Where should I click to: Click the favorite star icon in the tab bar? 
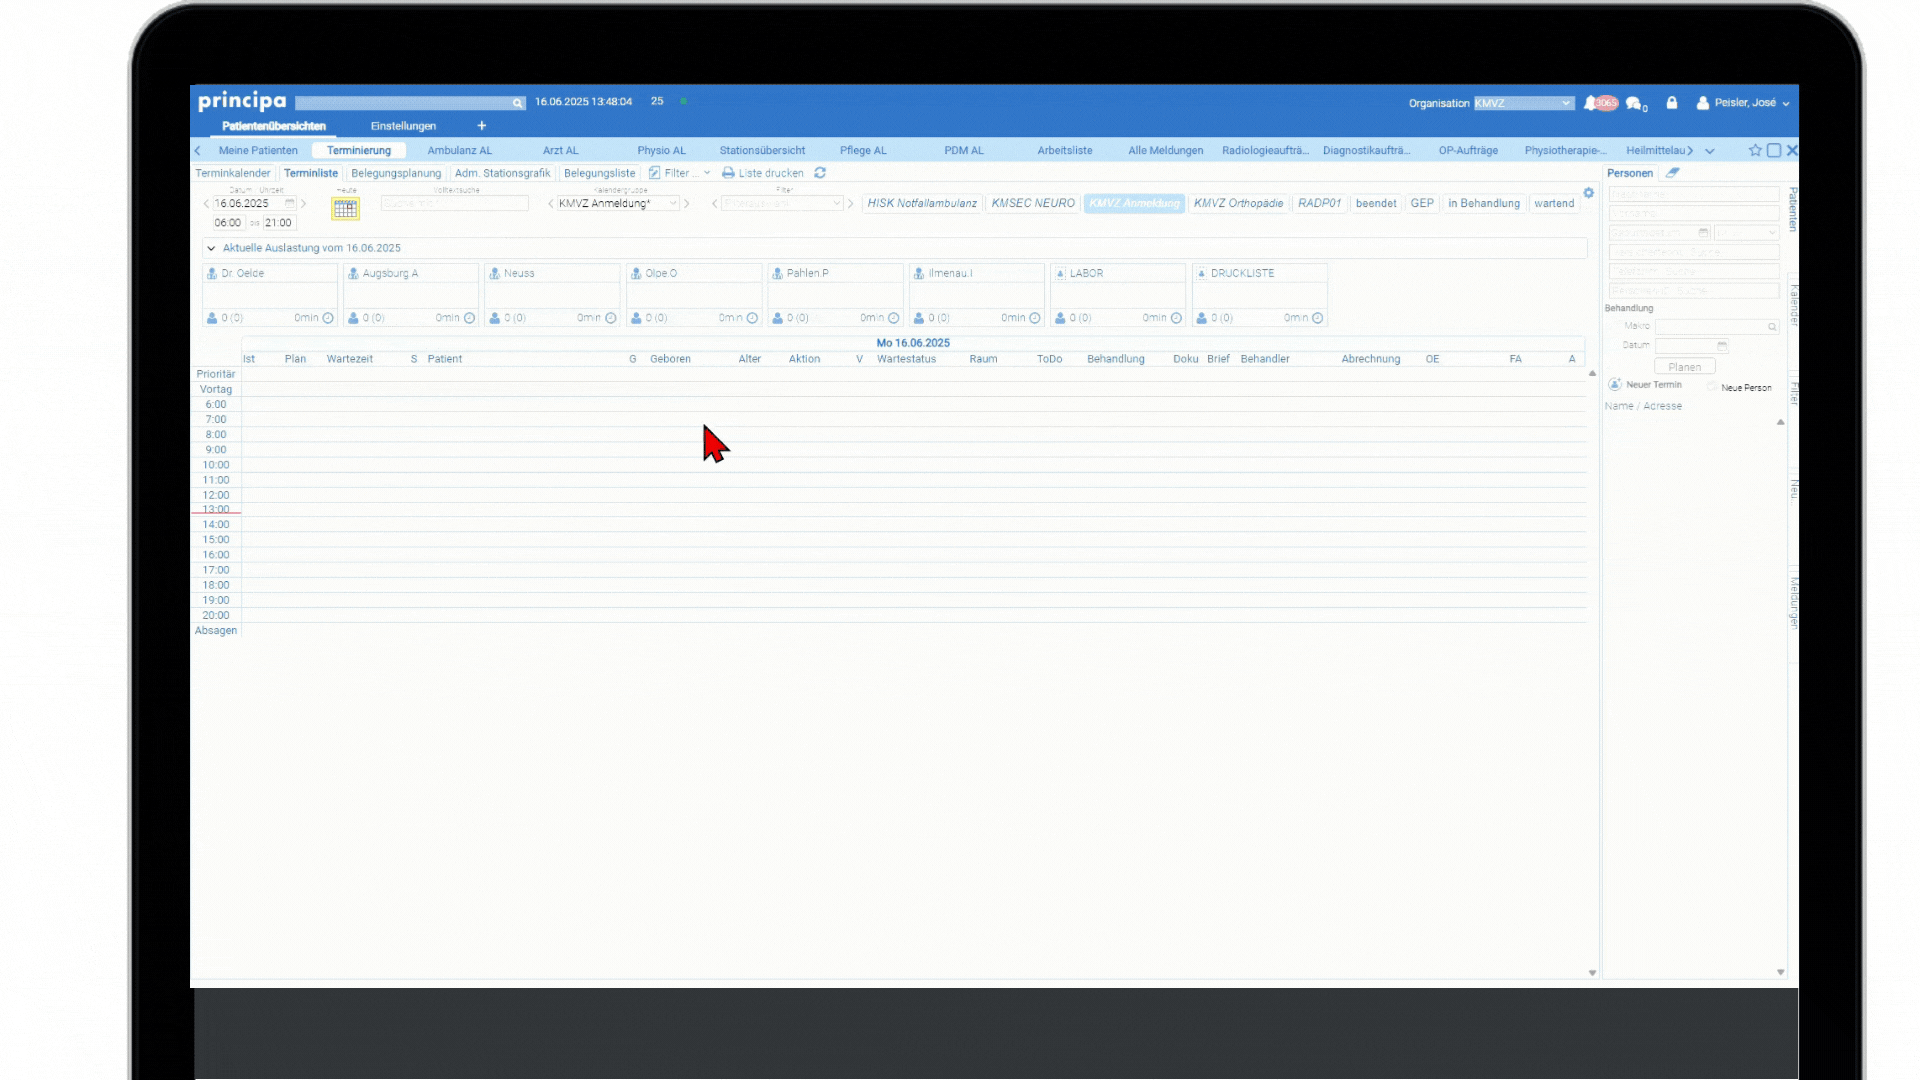pyautogui.click(x=1755, y=150)
